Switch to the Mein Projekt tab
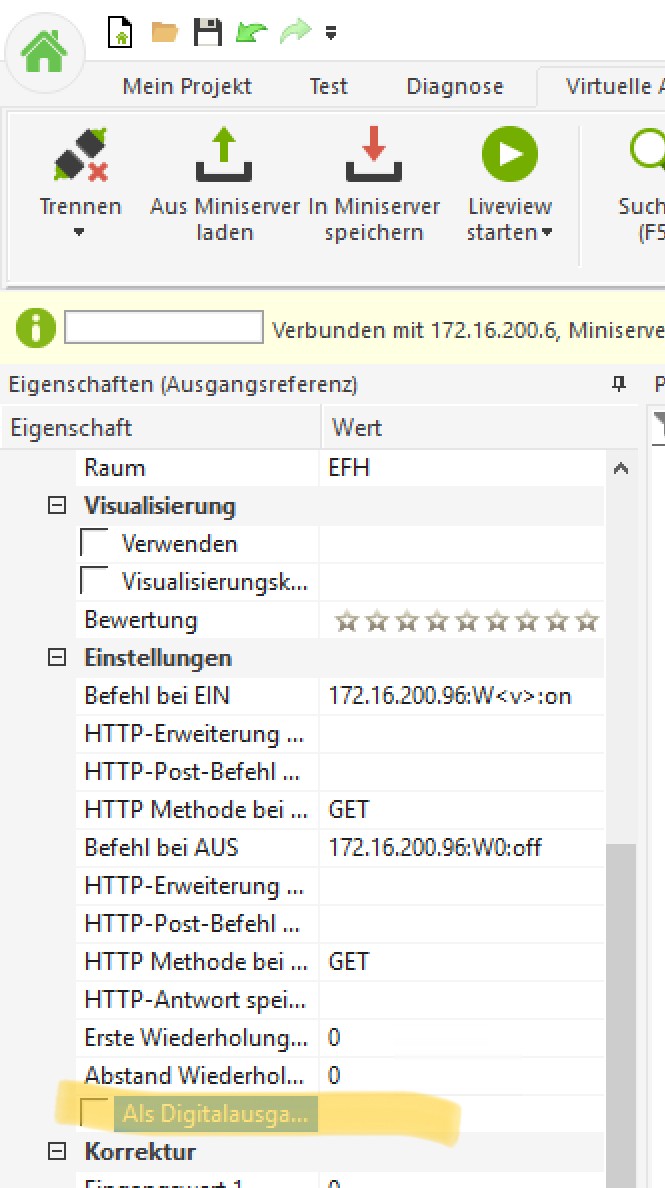Viewport: 665px width, 1188px height. (x=187, y=86)
